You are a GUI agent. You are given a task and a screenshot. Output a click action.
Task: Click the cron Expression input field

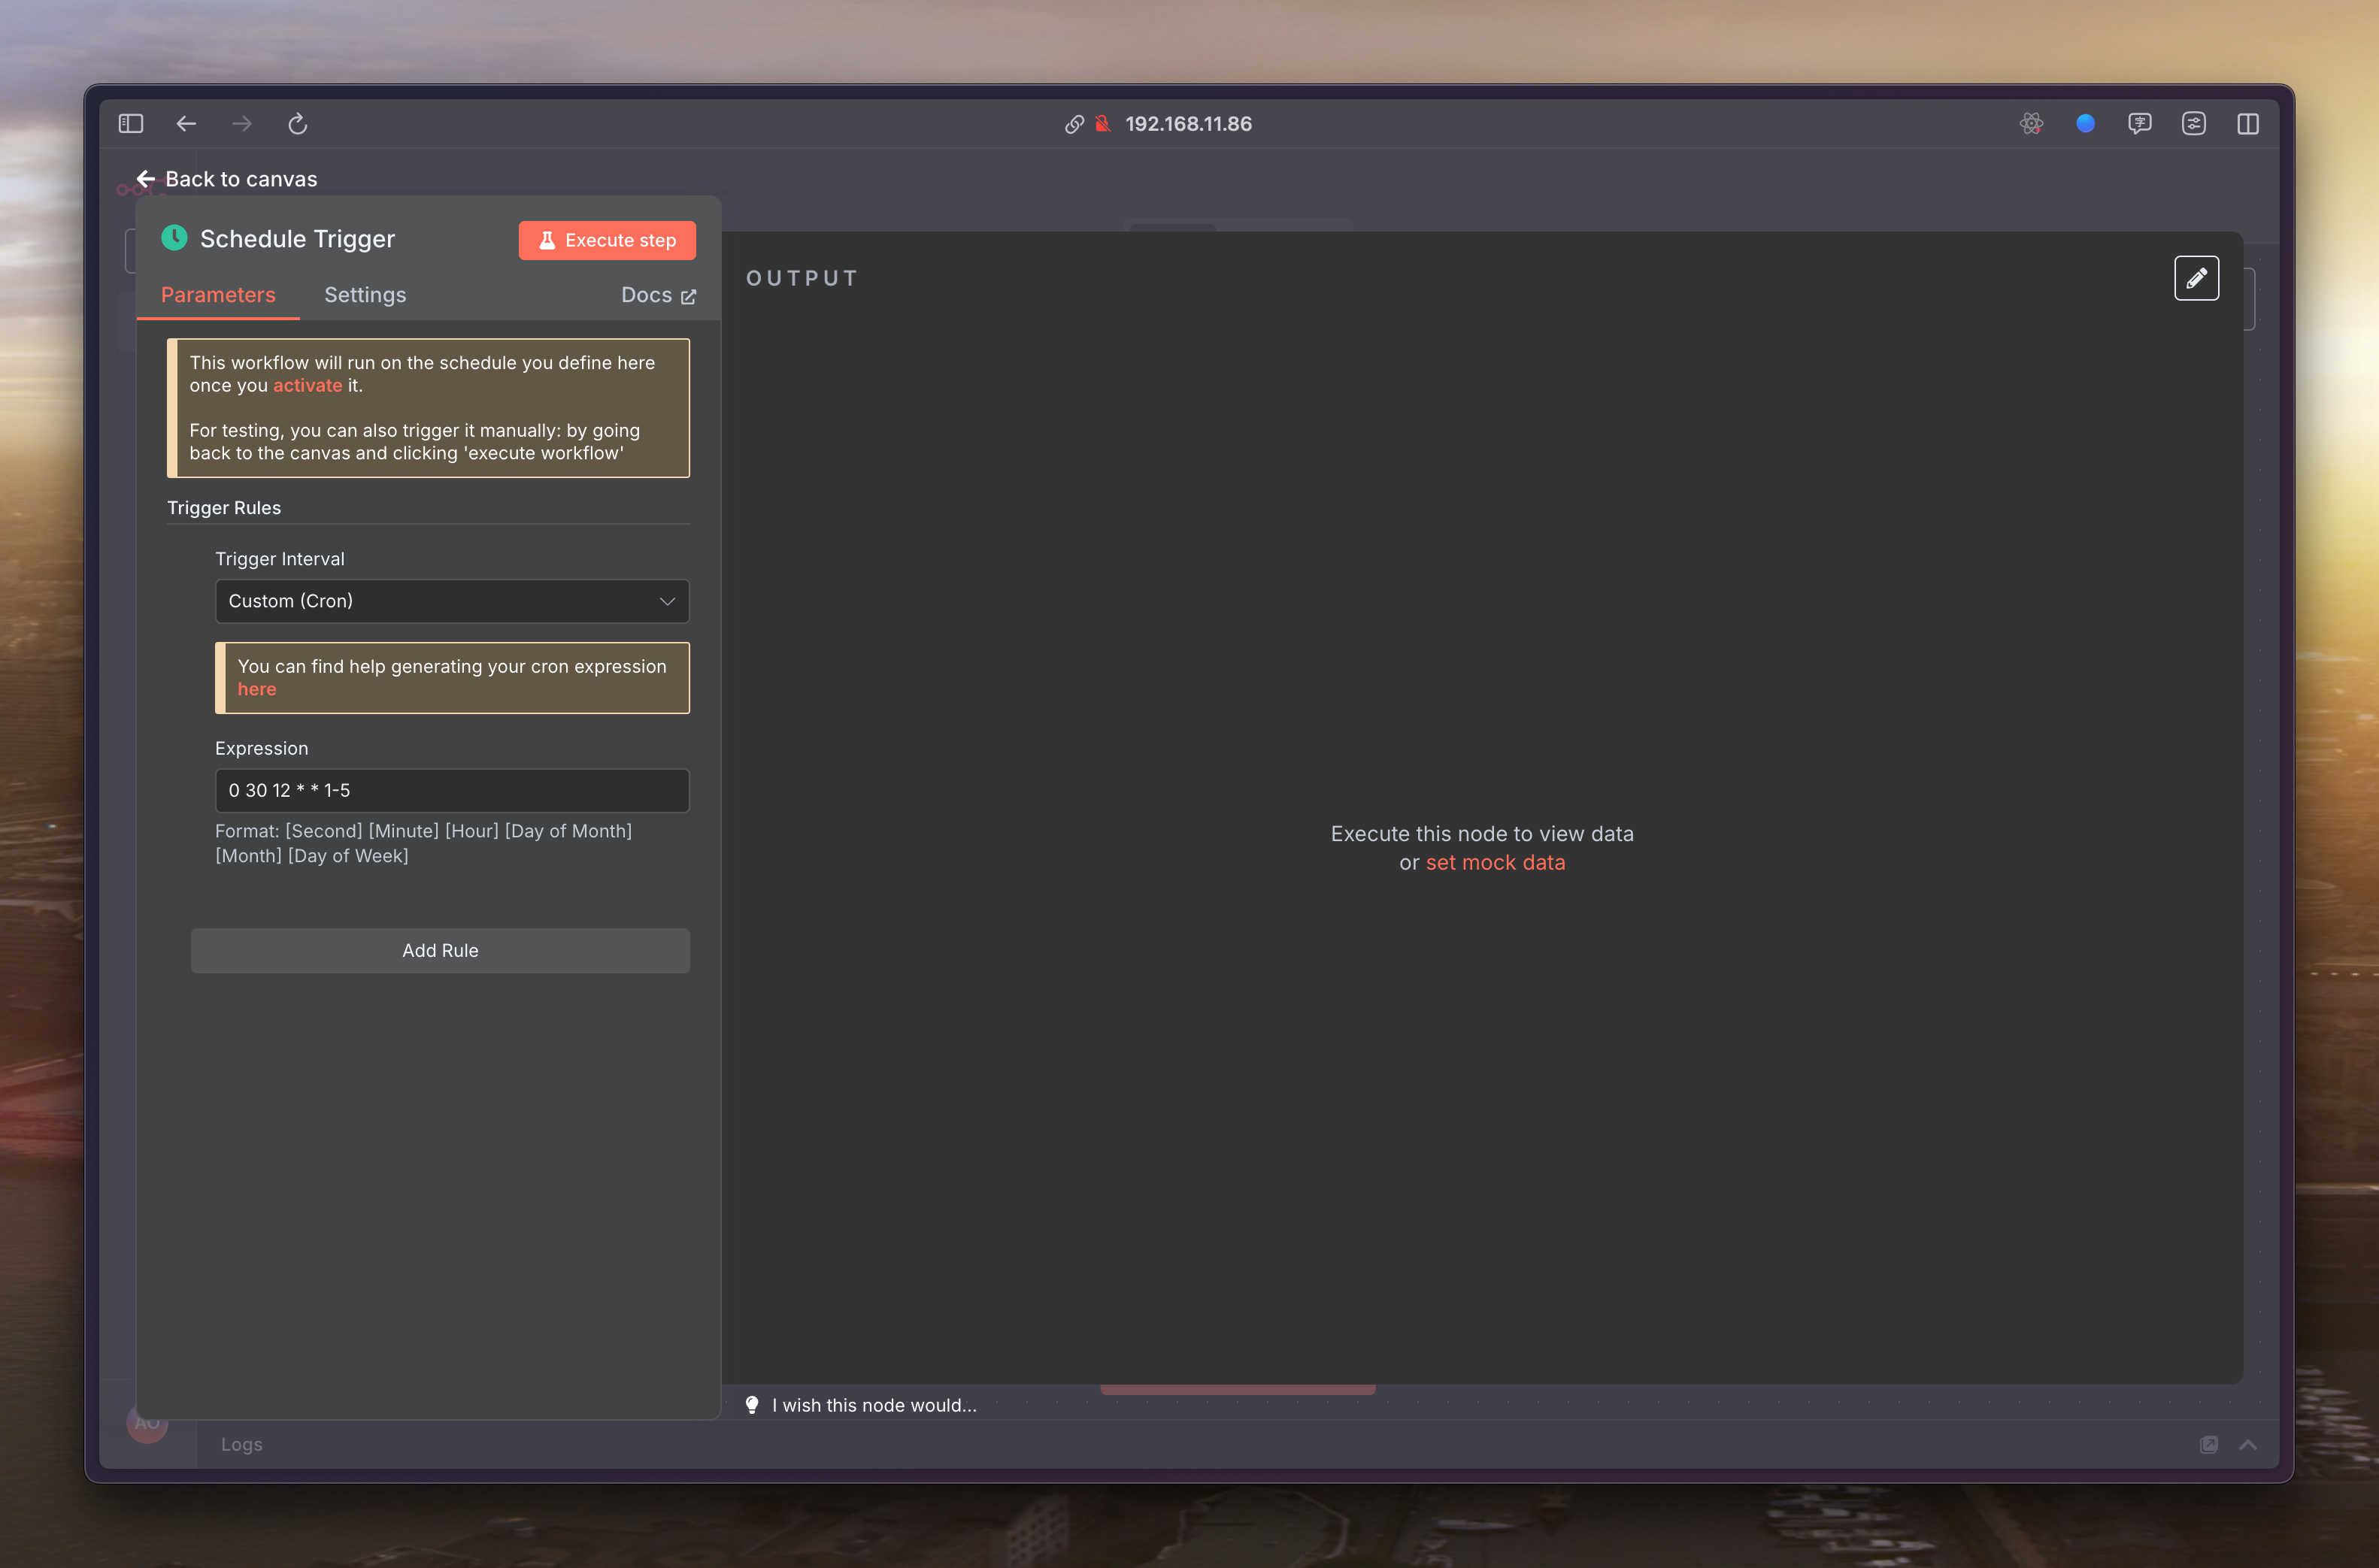pos(452,790)
